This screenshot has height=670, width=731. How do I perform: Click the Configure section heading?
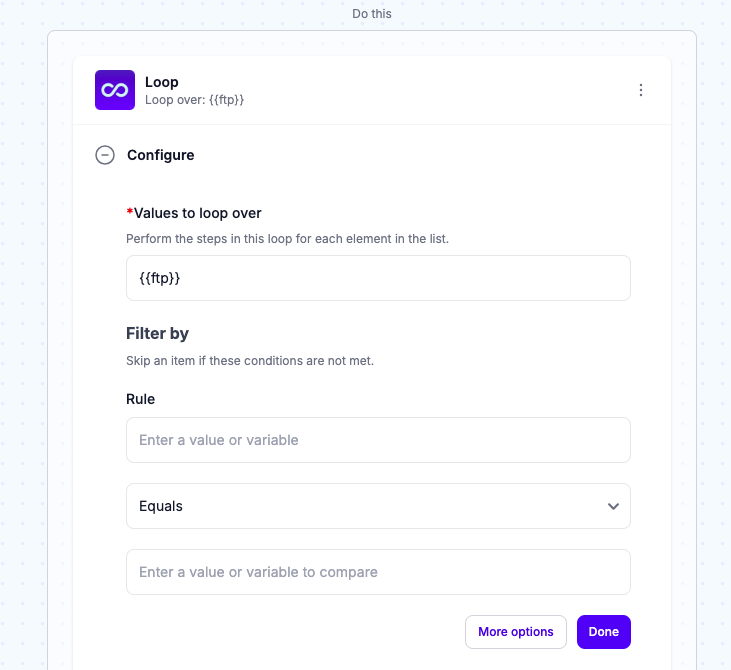click(x=160, y=155)
